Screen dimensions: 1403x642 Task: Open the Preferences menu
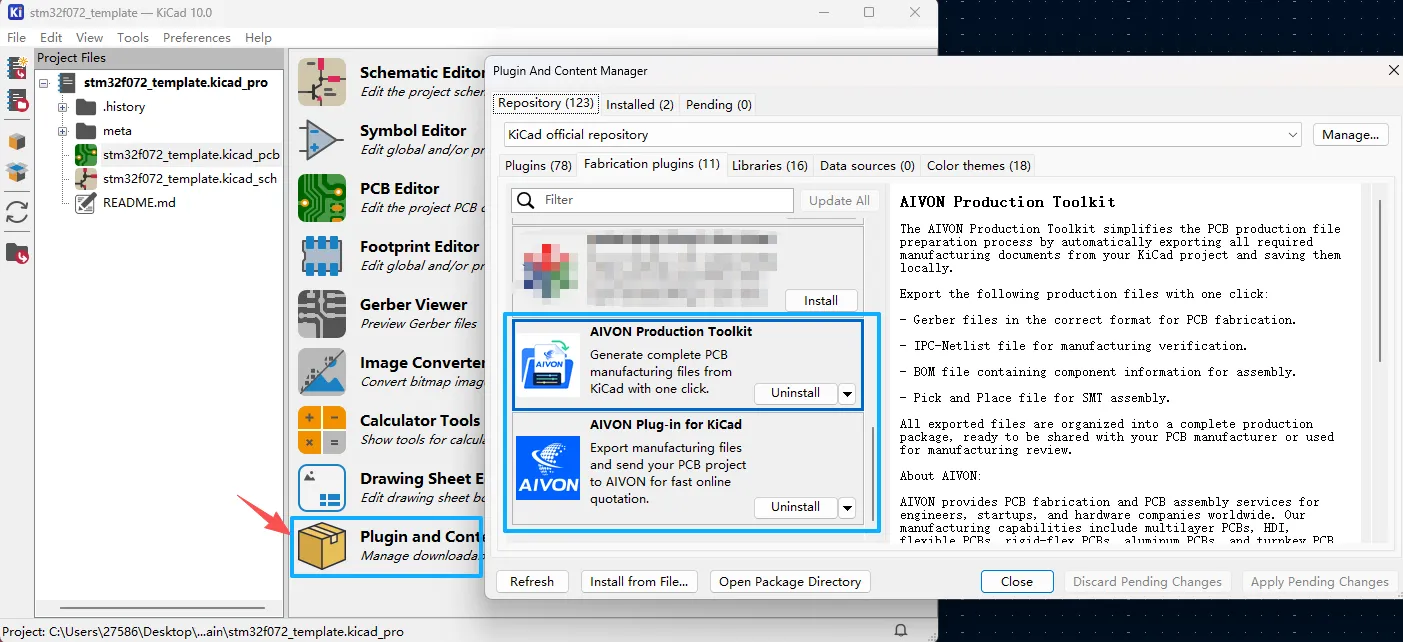[x=197, y=37]
